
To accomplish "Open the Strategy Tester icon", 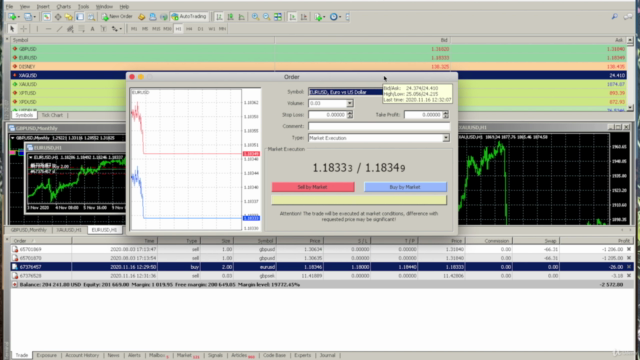I will (x=91, y=17).
